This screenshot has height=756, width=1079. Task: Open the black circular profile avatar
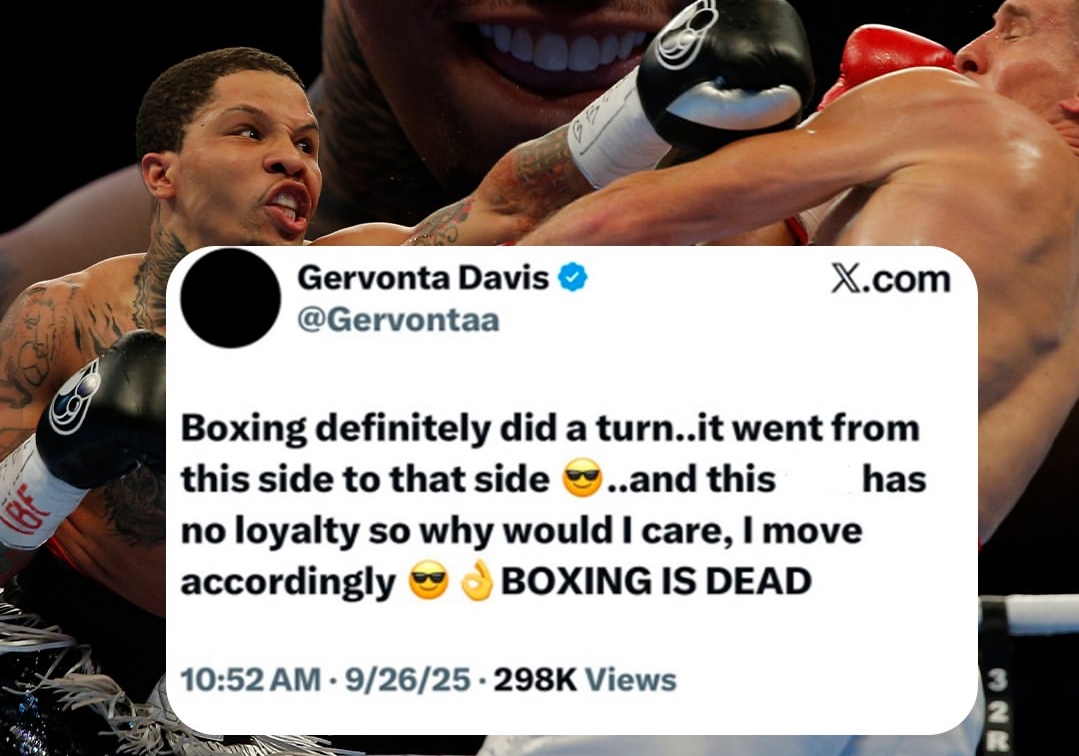coord(231,297)
